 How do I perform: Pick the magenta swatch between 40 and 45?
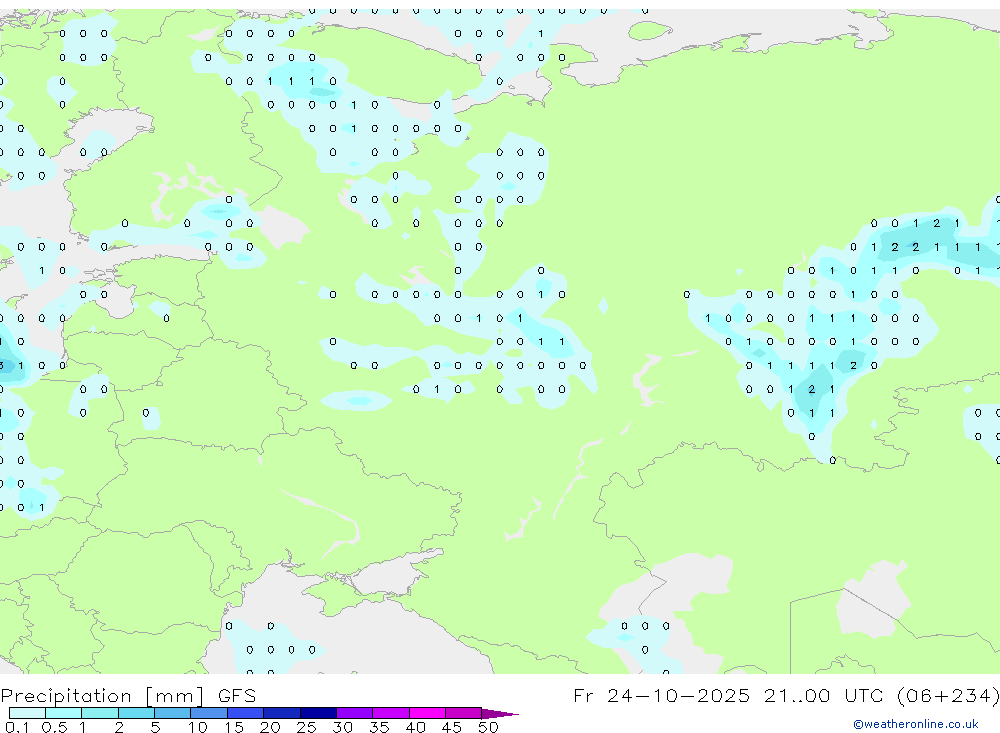coord(427,713)
